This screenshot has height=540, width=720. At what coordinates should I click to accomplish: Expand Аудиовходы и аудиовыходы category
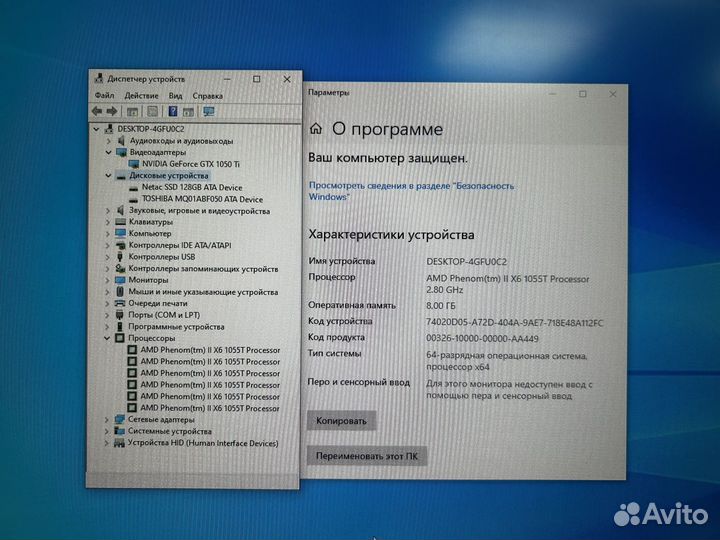109,141
